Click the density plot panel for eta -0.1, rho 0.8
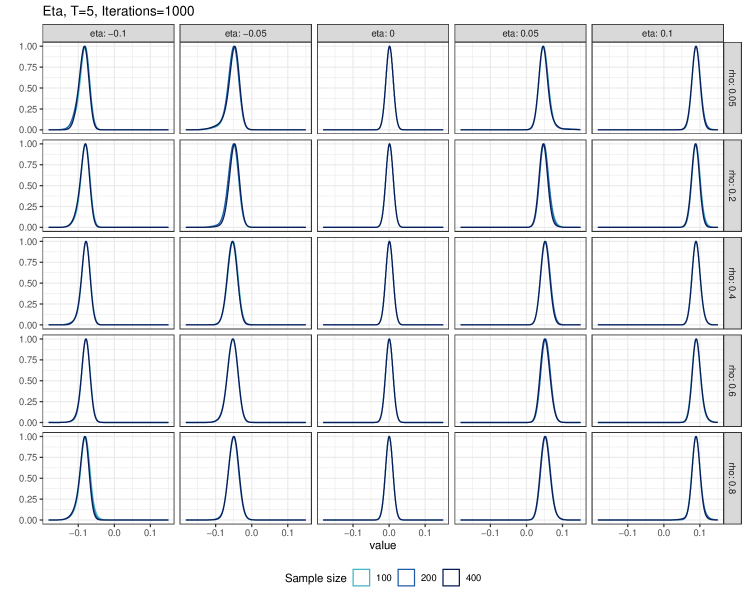The image size is (747, 598). (x=108, y=479)
